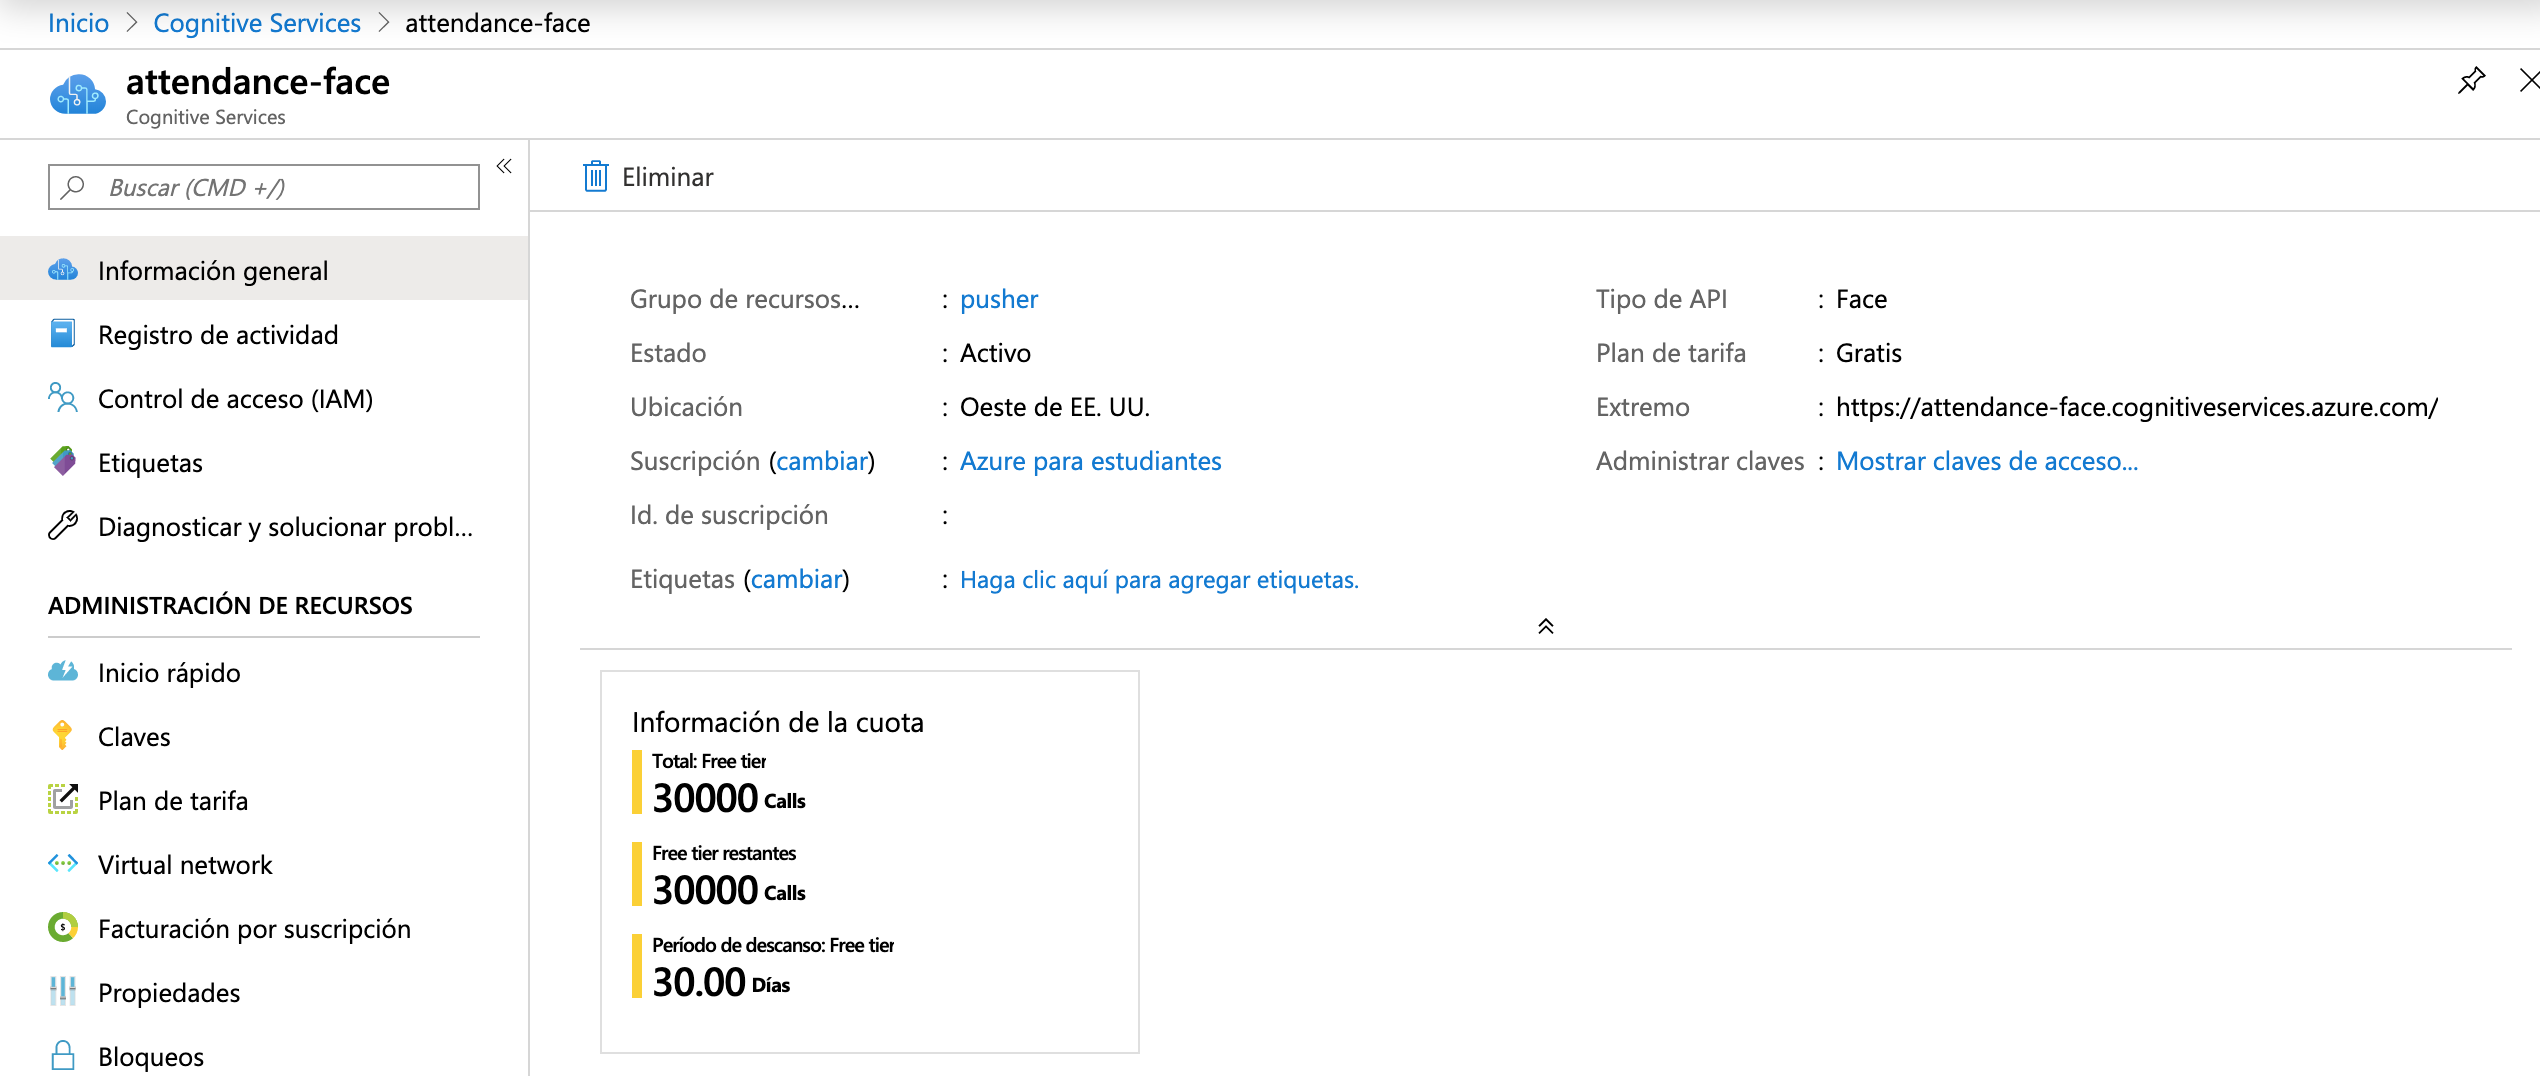
Task: Go to Inicio breadcrumb link
Action: click(x=78, y=23)
